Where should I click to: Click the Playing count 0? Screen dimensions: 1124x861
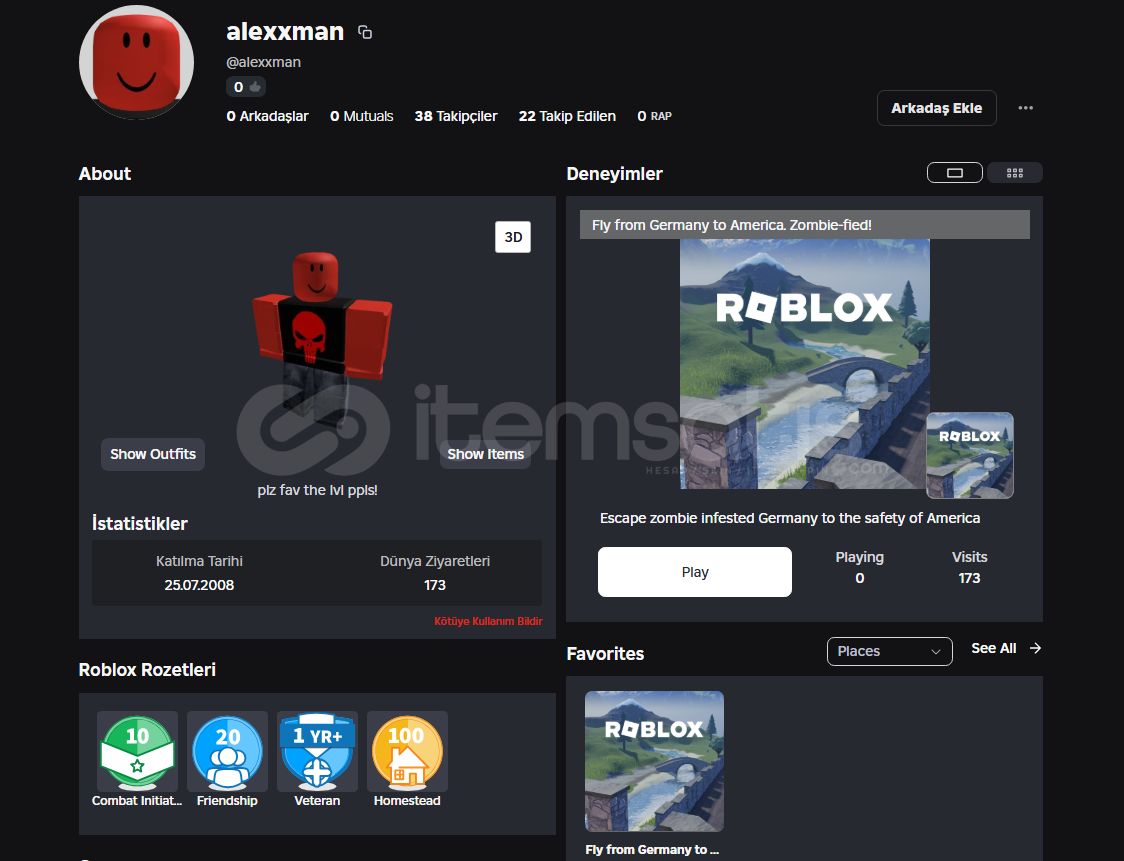[859, 578]
